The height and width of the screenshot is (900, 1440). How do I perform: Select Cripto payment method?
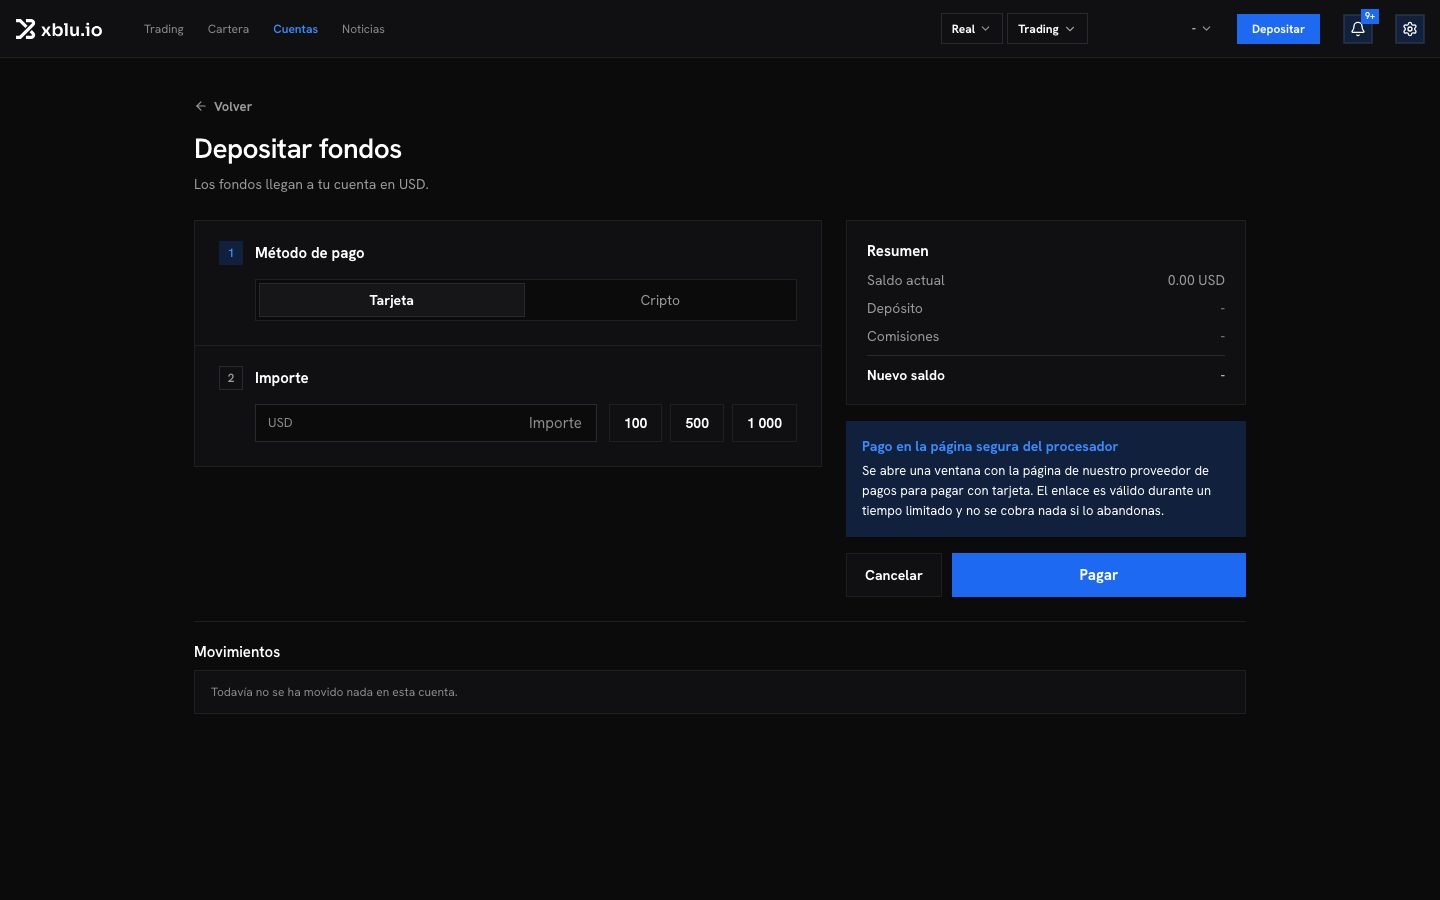tap(660, 300)
